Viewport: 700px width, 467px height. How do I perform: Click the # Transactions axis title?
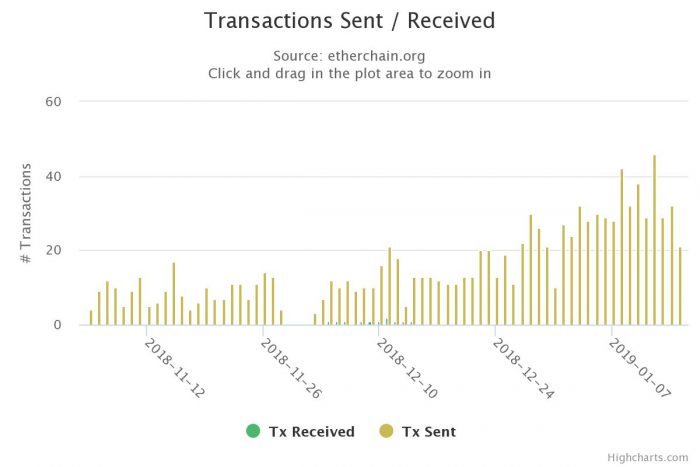click(26, 213)
